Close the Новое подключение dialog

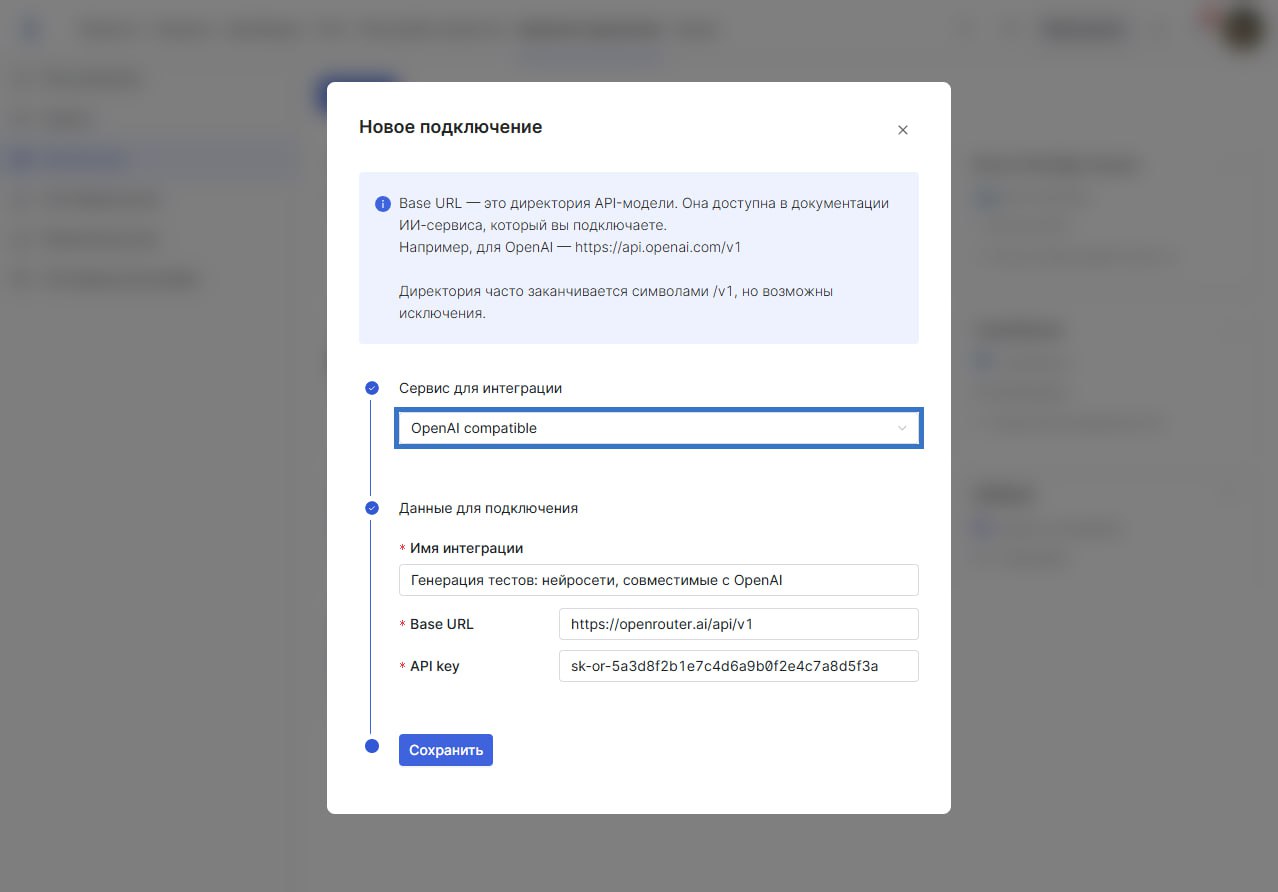[x=903, y=130]
